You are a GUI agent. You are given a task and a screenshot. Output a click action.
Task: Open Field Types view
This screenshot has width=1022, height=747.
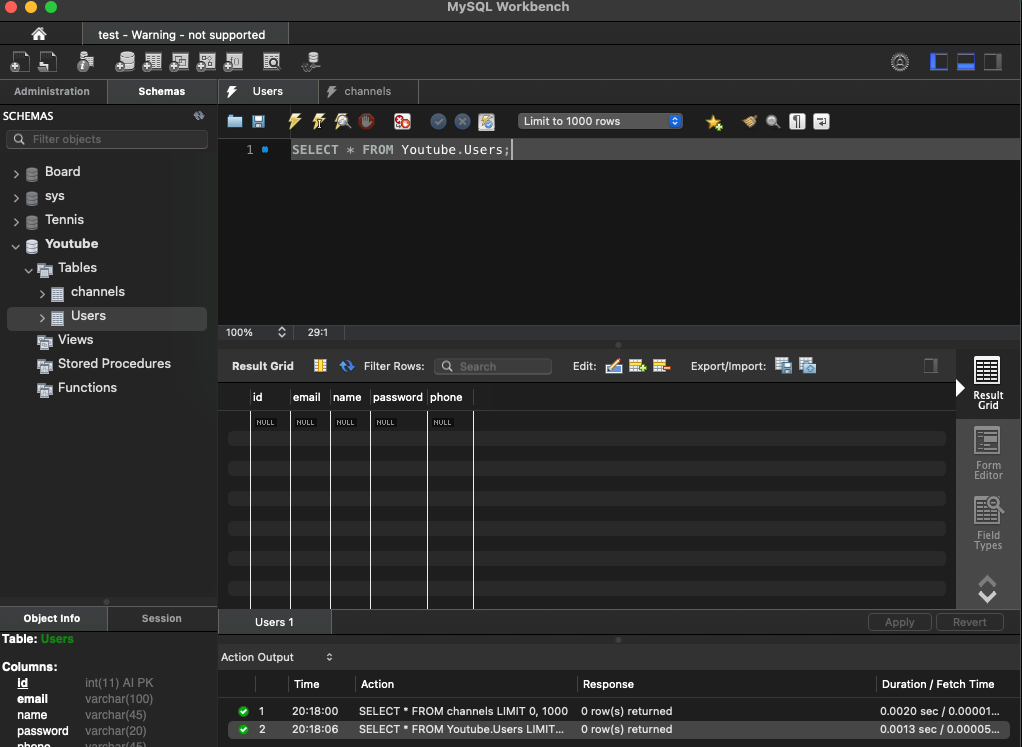(x=988, y=523)
